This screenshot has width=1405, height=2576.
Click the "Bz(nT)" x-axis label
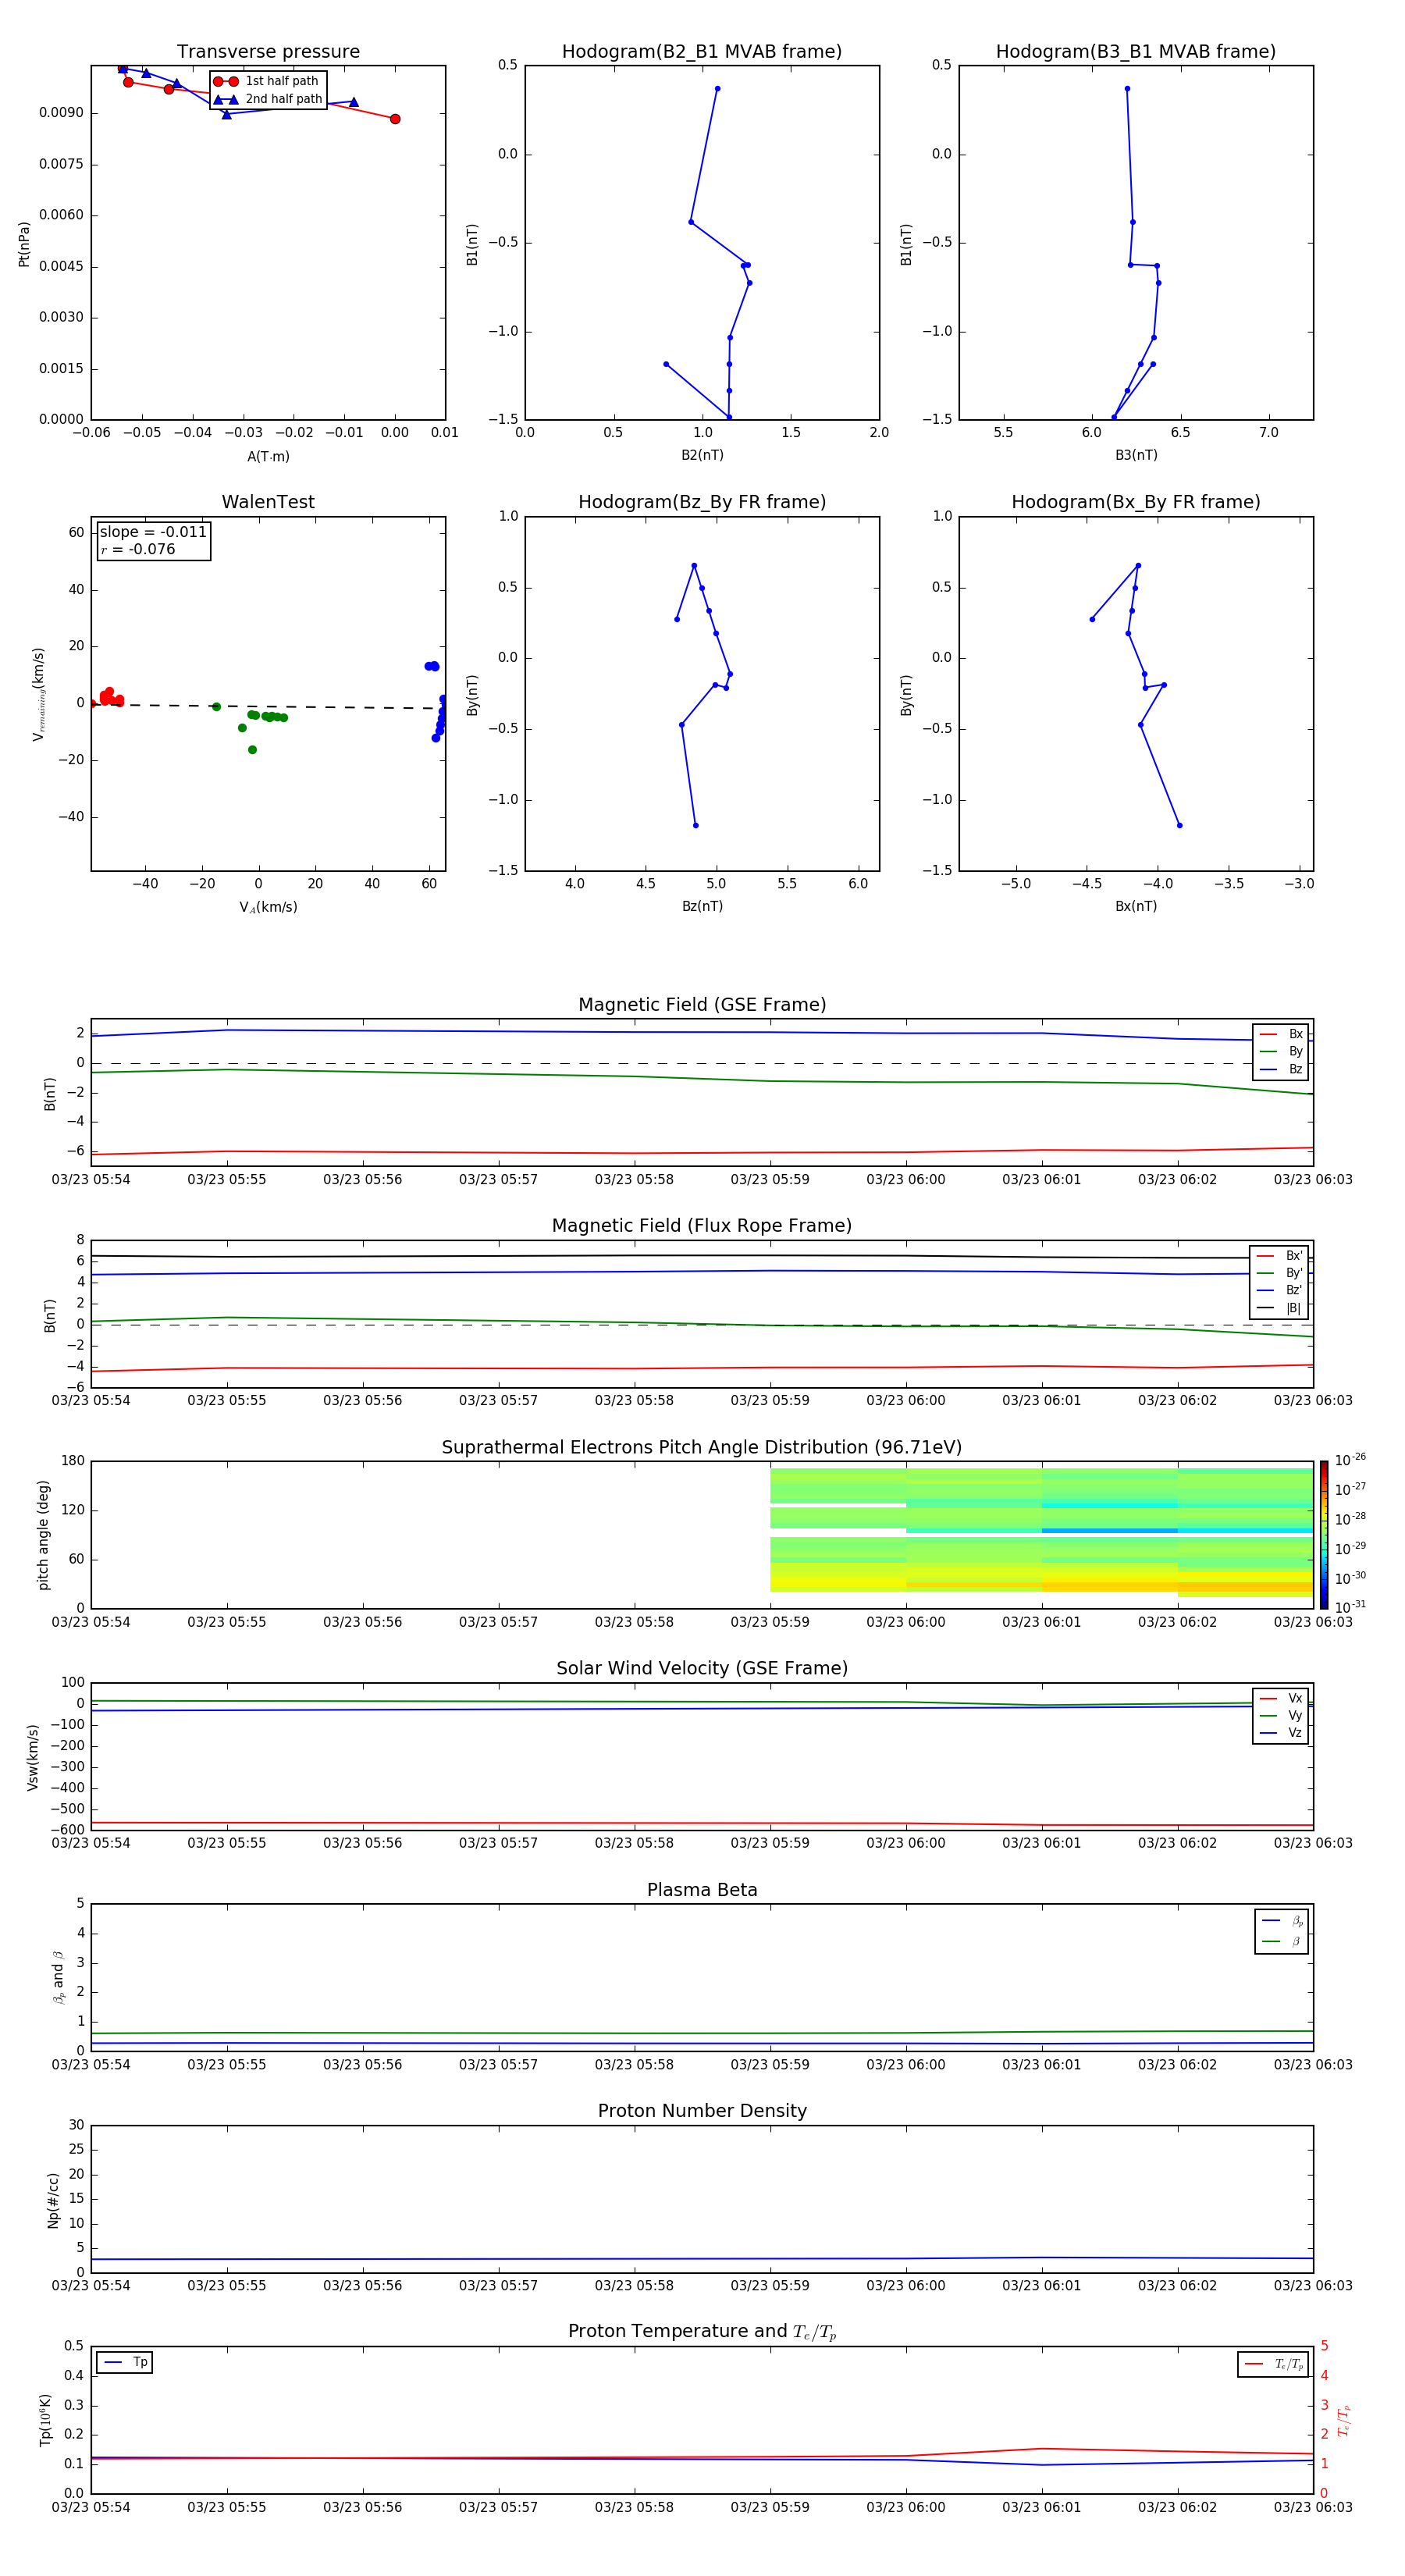click(702, 906)
